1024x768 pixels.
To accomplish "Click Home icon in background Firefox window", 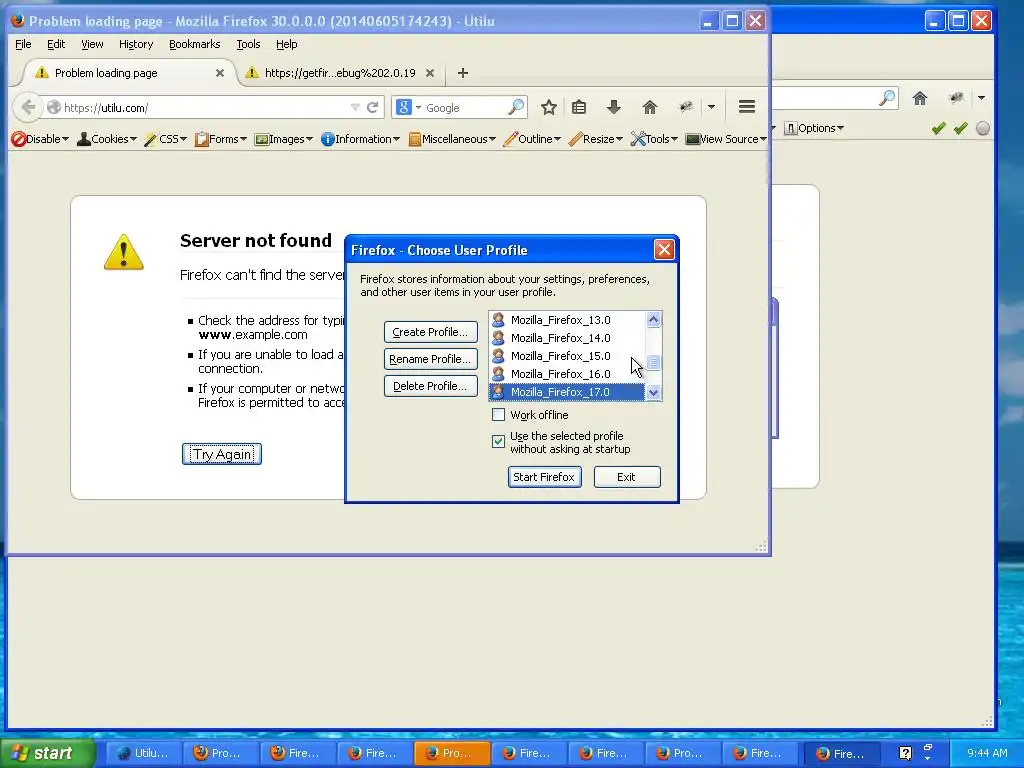I will click(920, 98).
